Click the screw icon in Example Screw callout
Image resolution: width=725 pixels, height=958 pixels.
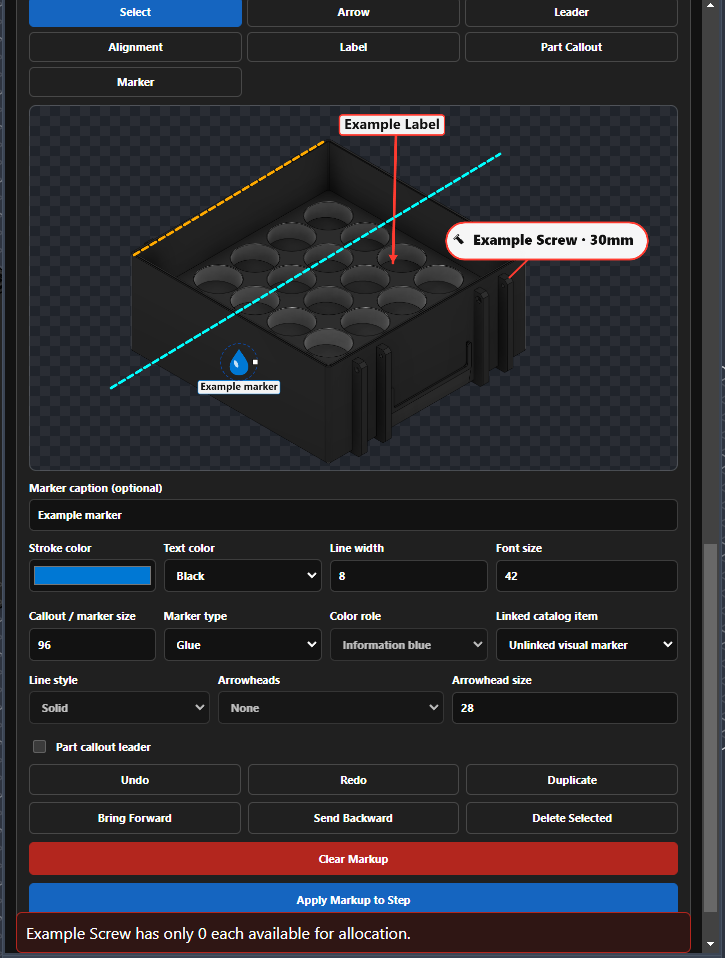459,240
